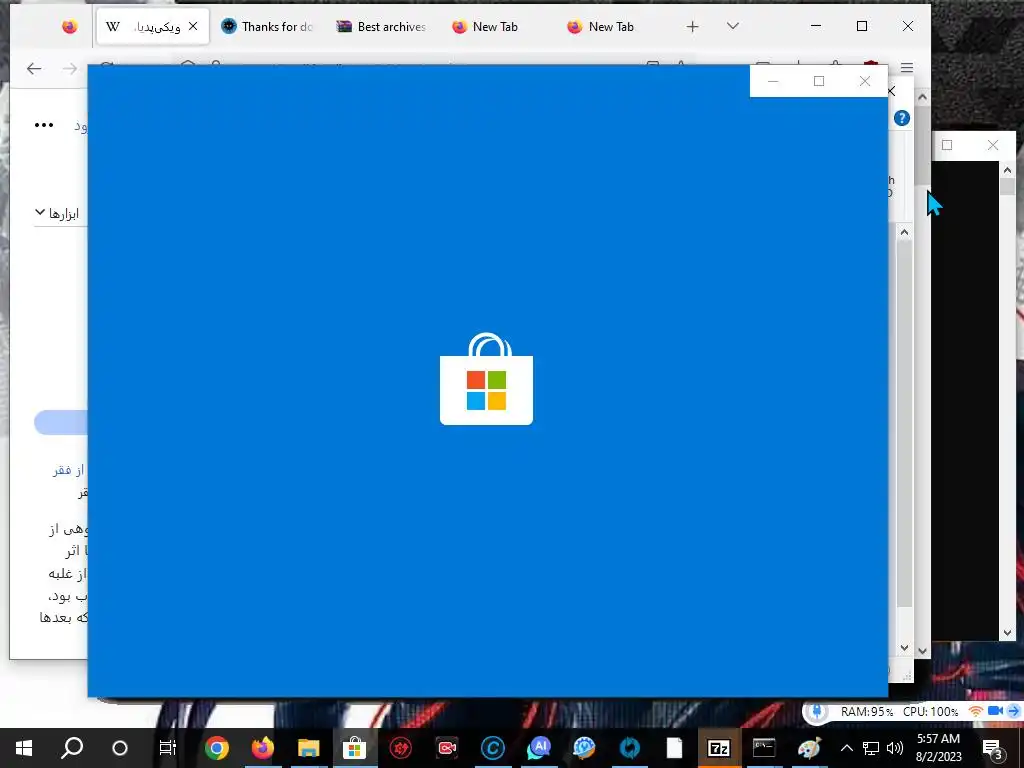Open File Explorer from the taskbar
1024x768 pixels.
click(x=308, y=748)
